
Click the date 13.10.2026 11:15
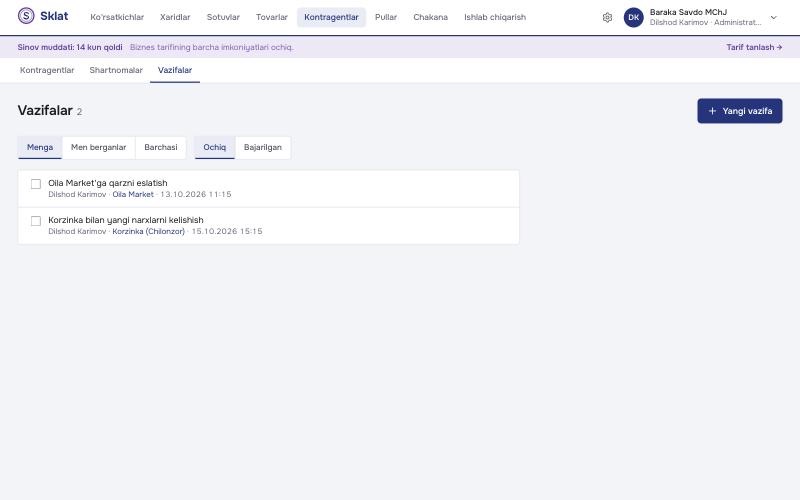coord(196,194)
